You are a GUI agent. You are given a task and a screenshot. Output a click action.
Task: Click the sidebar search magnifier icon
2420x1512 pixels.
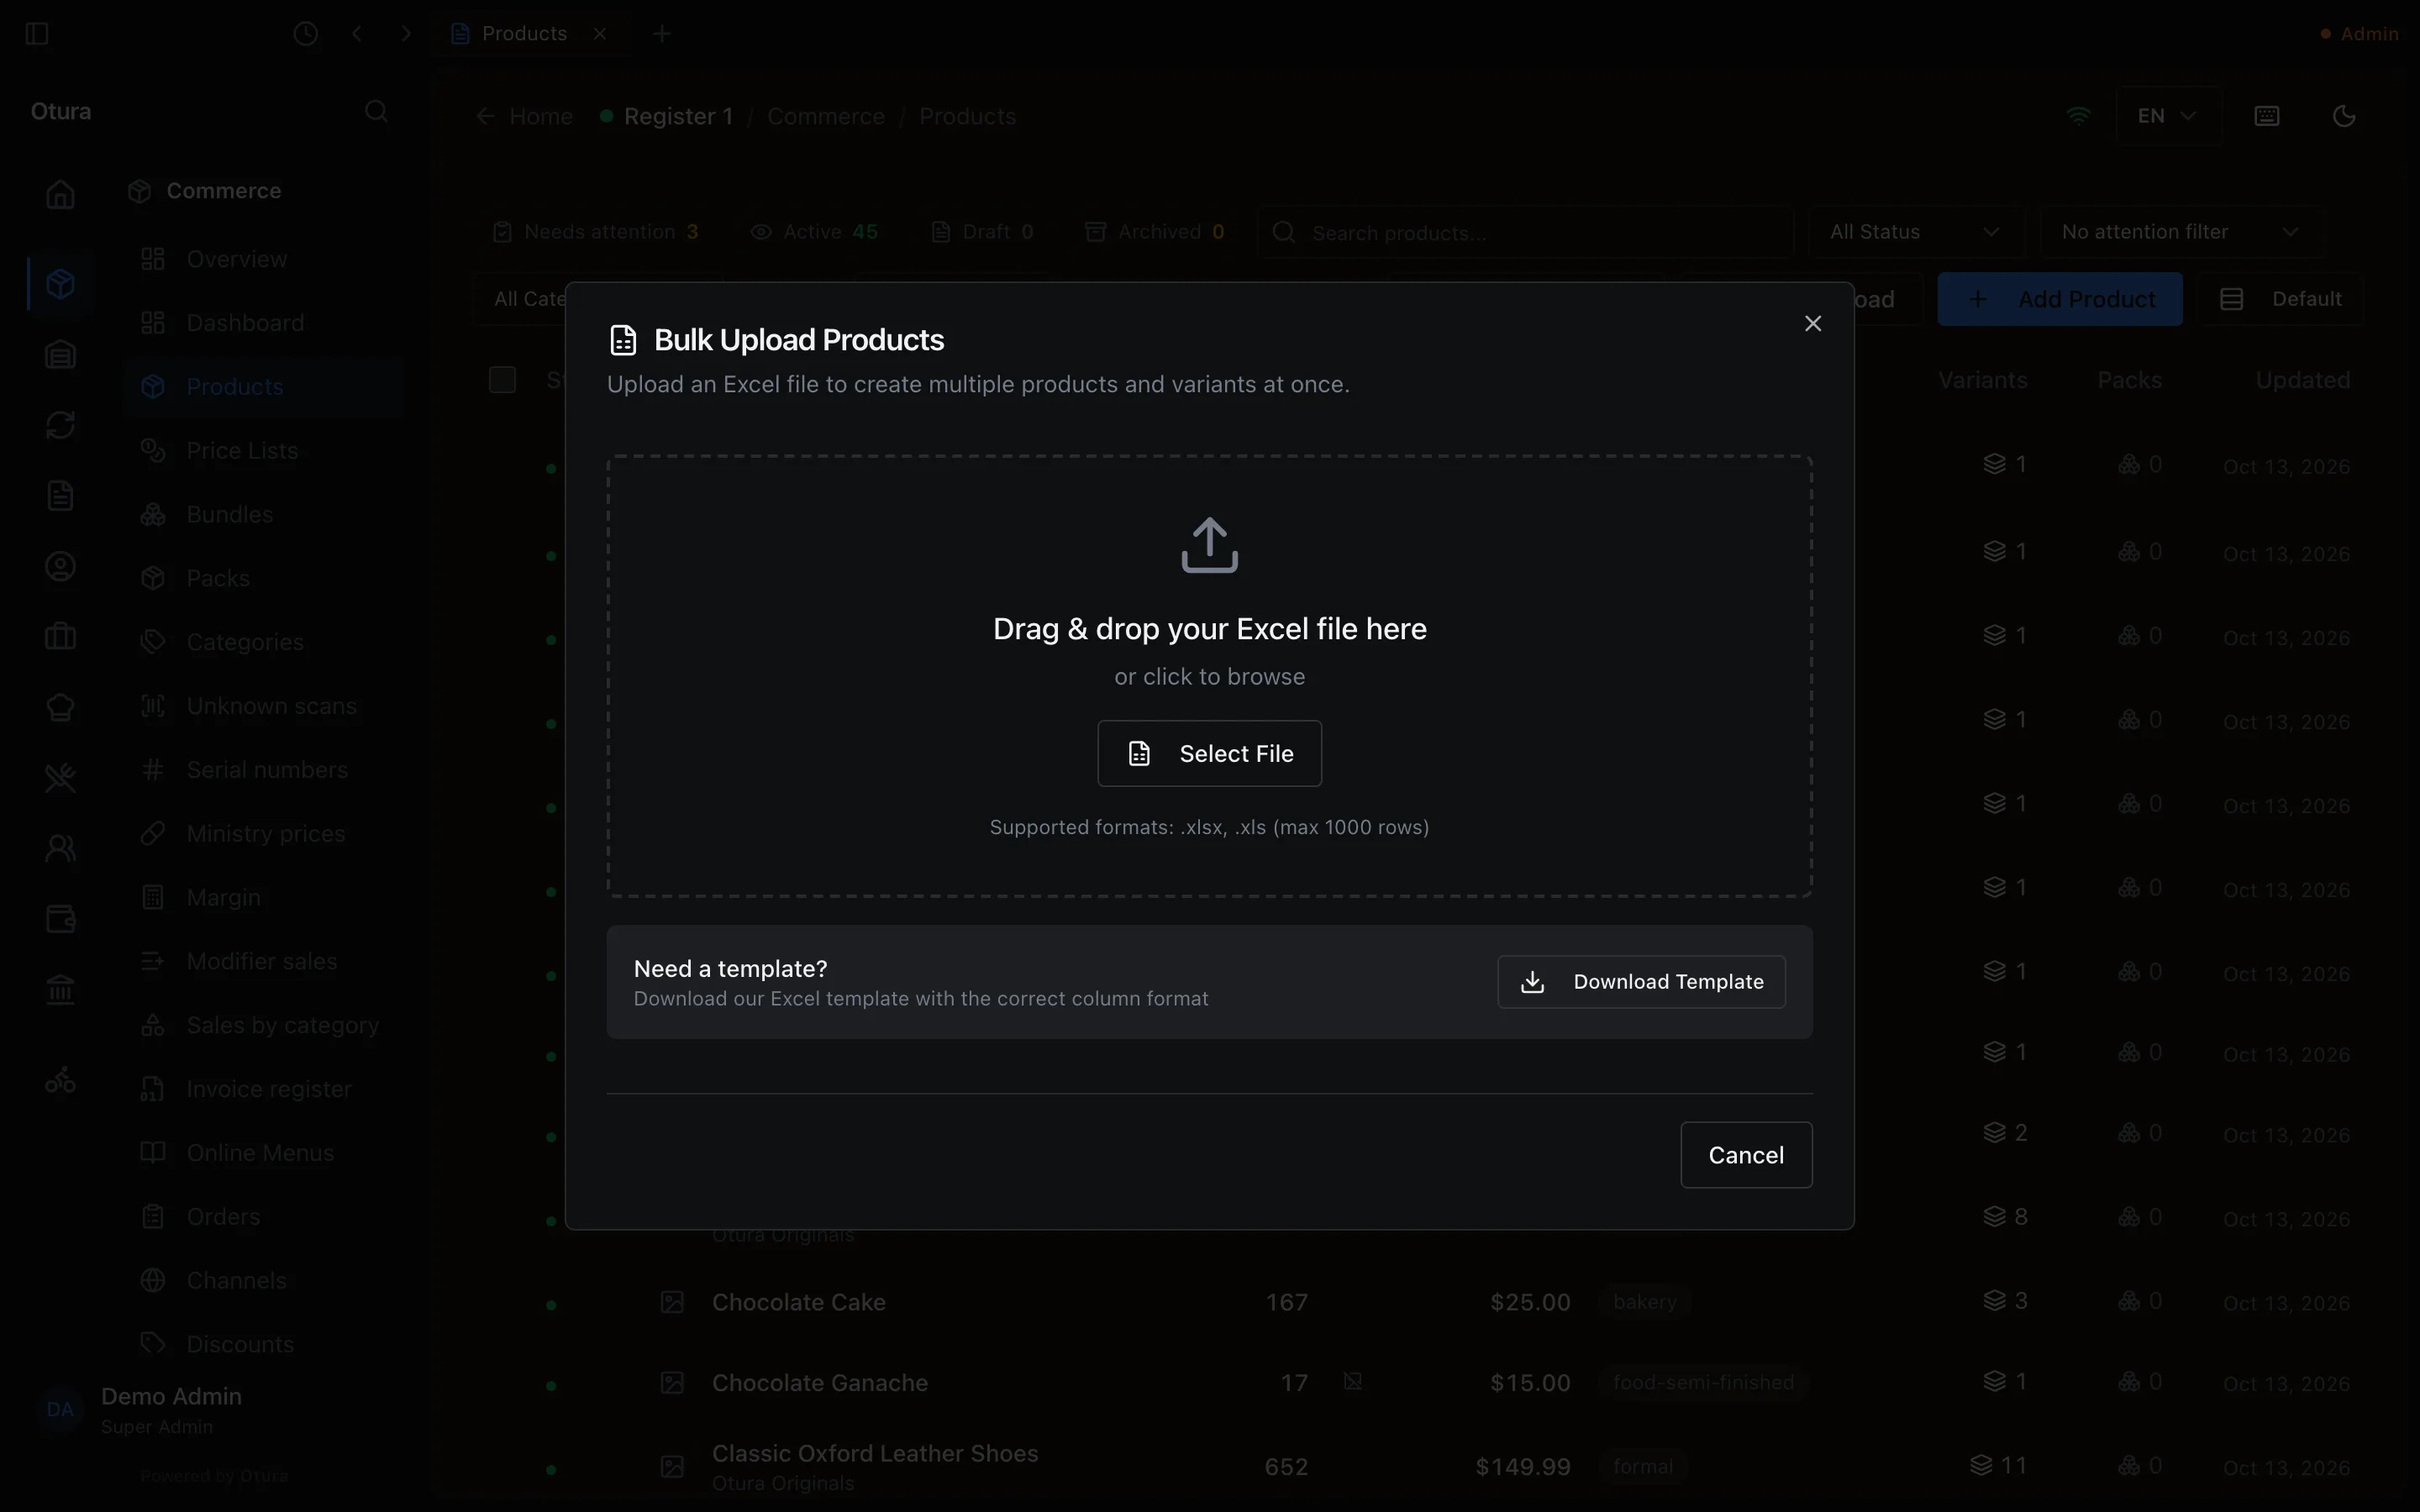point(376,111)
